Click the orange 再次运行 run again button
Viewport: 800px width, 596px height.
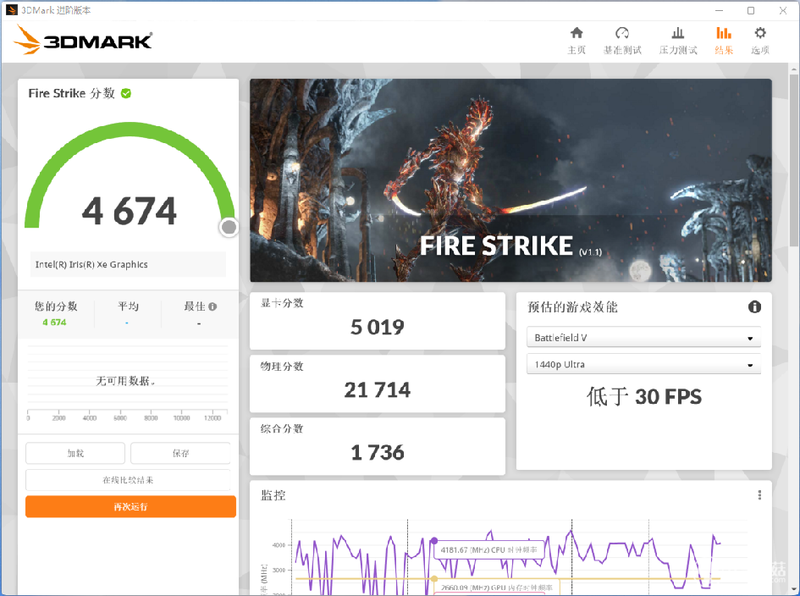click(131, 507)
